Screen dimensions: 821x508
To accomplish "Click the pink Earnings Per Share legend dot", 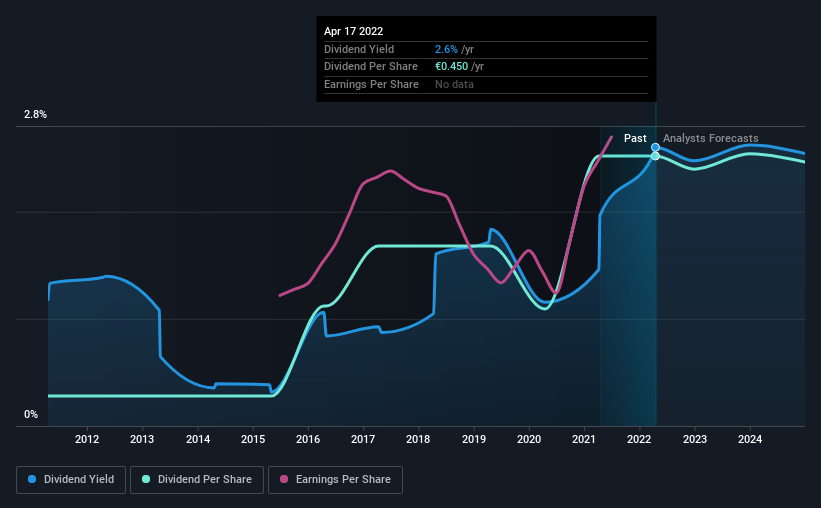I will [x=284, y=479].
